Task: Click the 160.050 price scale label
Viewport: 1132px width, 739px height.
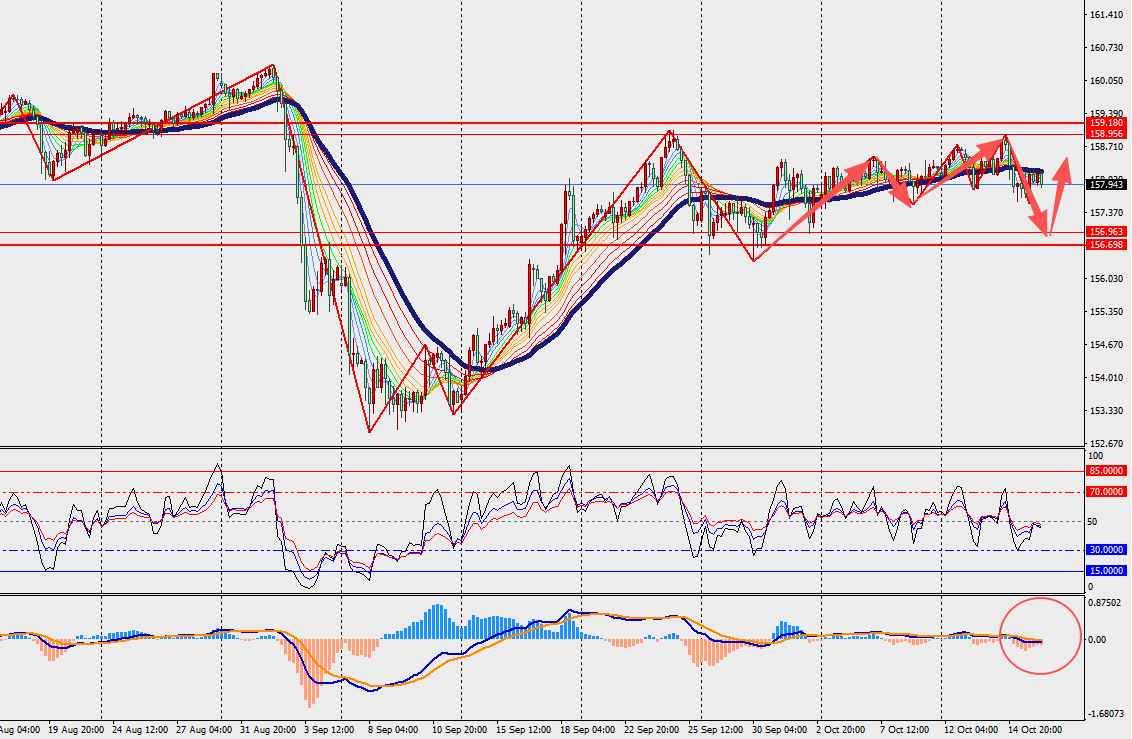Action: pyautogui.click(x=1106, y=81)
